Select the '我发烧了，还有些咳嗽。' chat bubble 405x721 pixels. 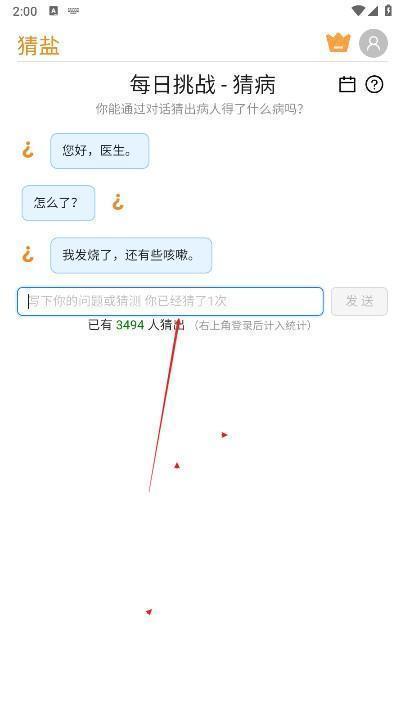[131, 255]
